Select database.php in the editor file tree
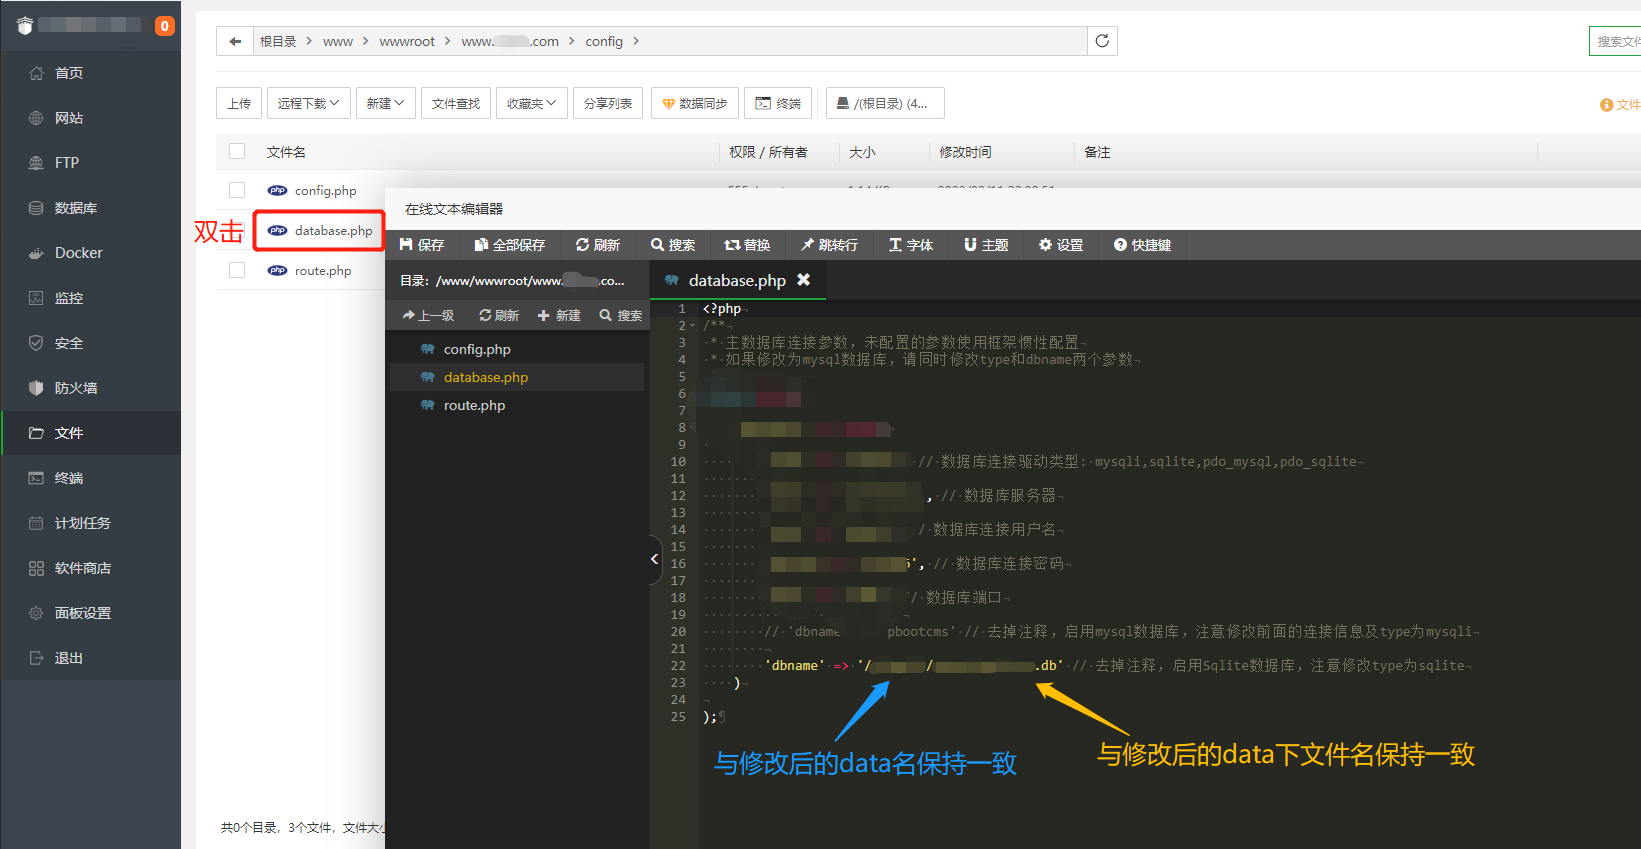The height and width of the screenshot is (849, 1641). point(517,377)
